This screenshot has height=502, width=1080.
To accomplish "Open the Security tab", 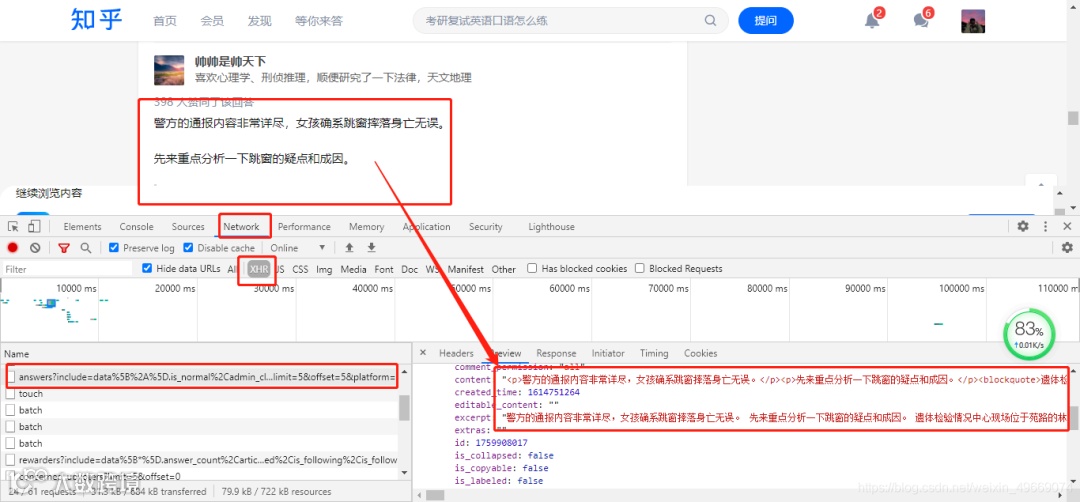I will click(486, 227).
